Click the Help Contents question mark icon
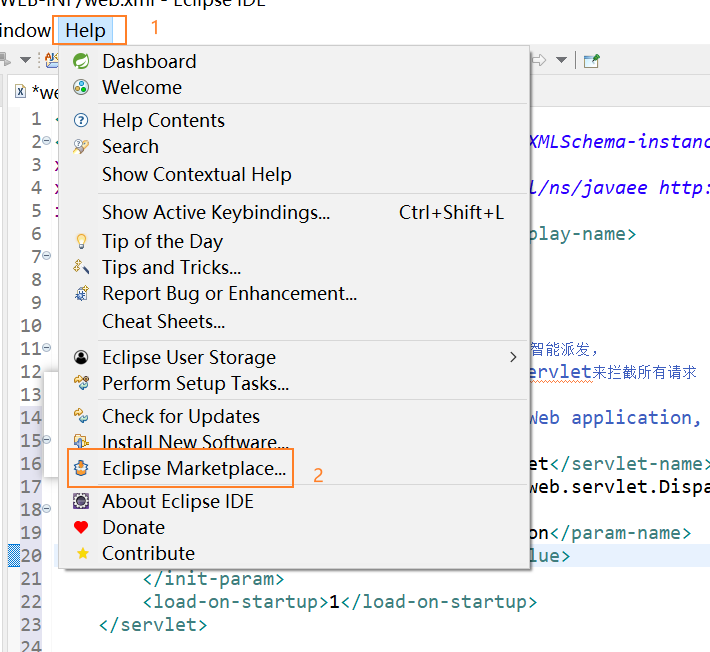The height and width of the screenshot is (652, 710). pos(81,120)
